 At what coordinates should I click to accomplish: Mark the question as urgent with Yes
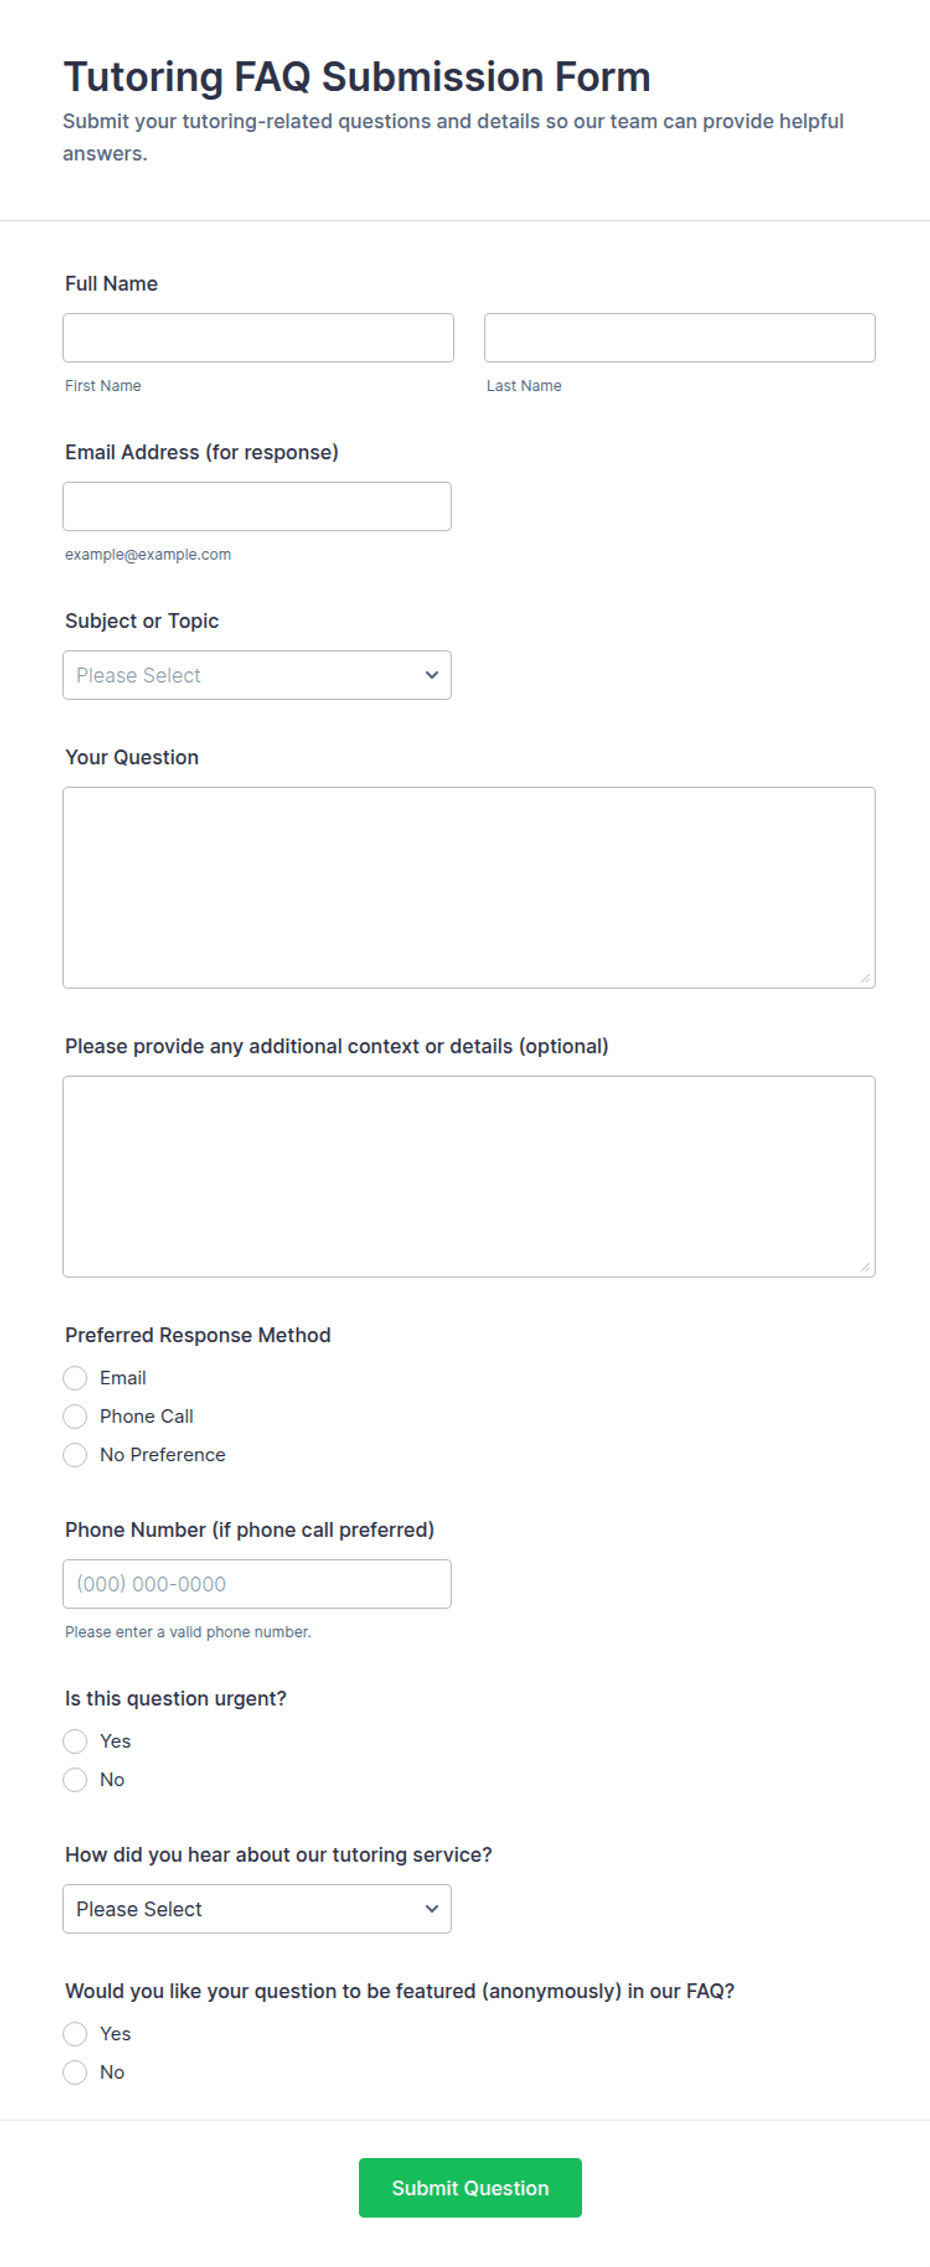pyautogui.click(x=75, y=1742)
